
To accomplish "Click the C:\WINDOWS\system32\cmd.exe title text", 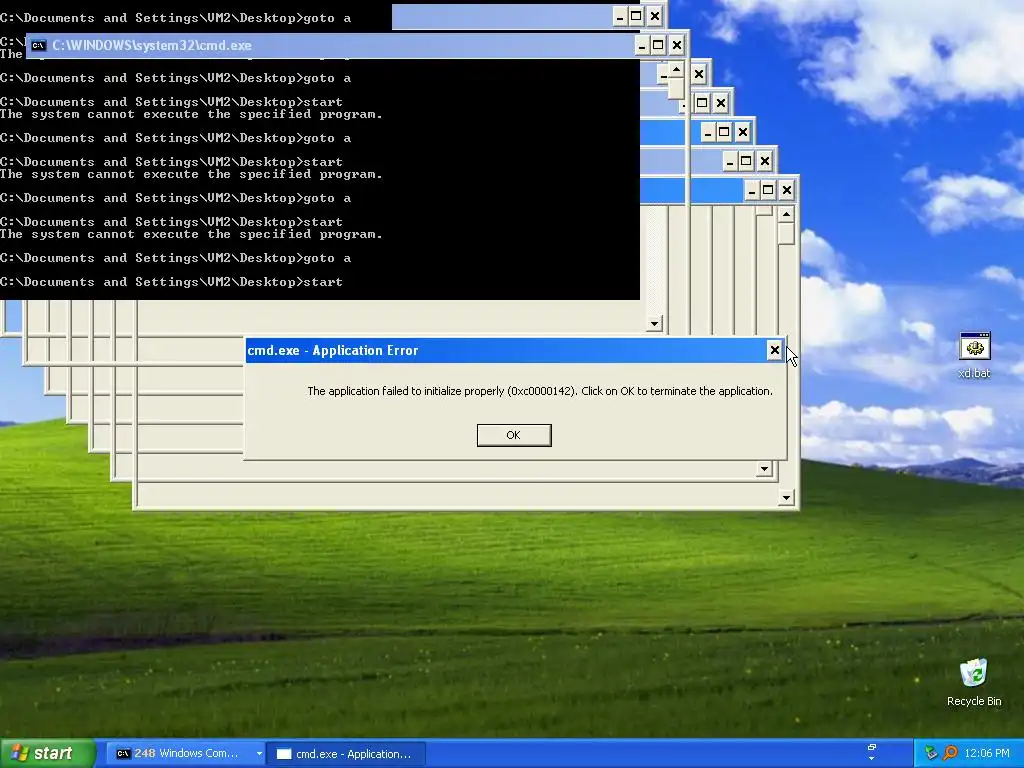I will click(x=152, y=45).
